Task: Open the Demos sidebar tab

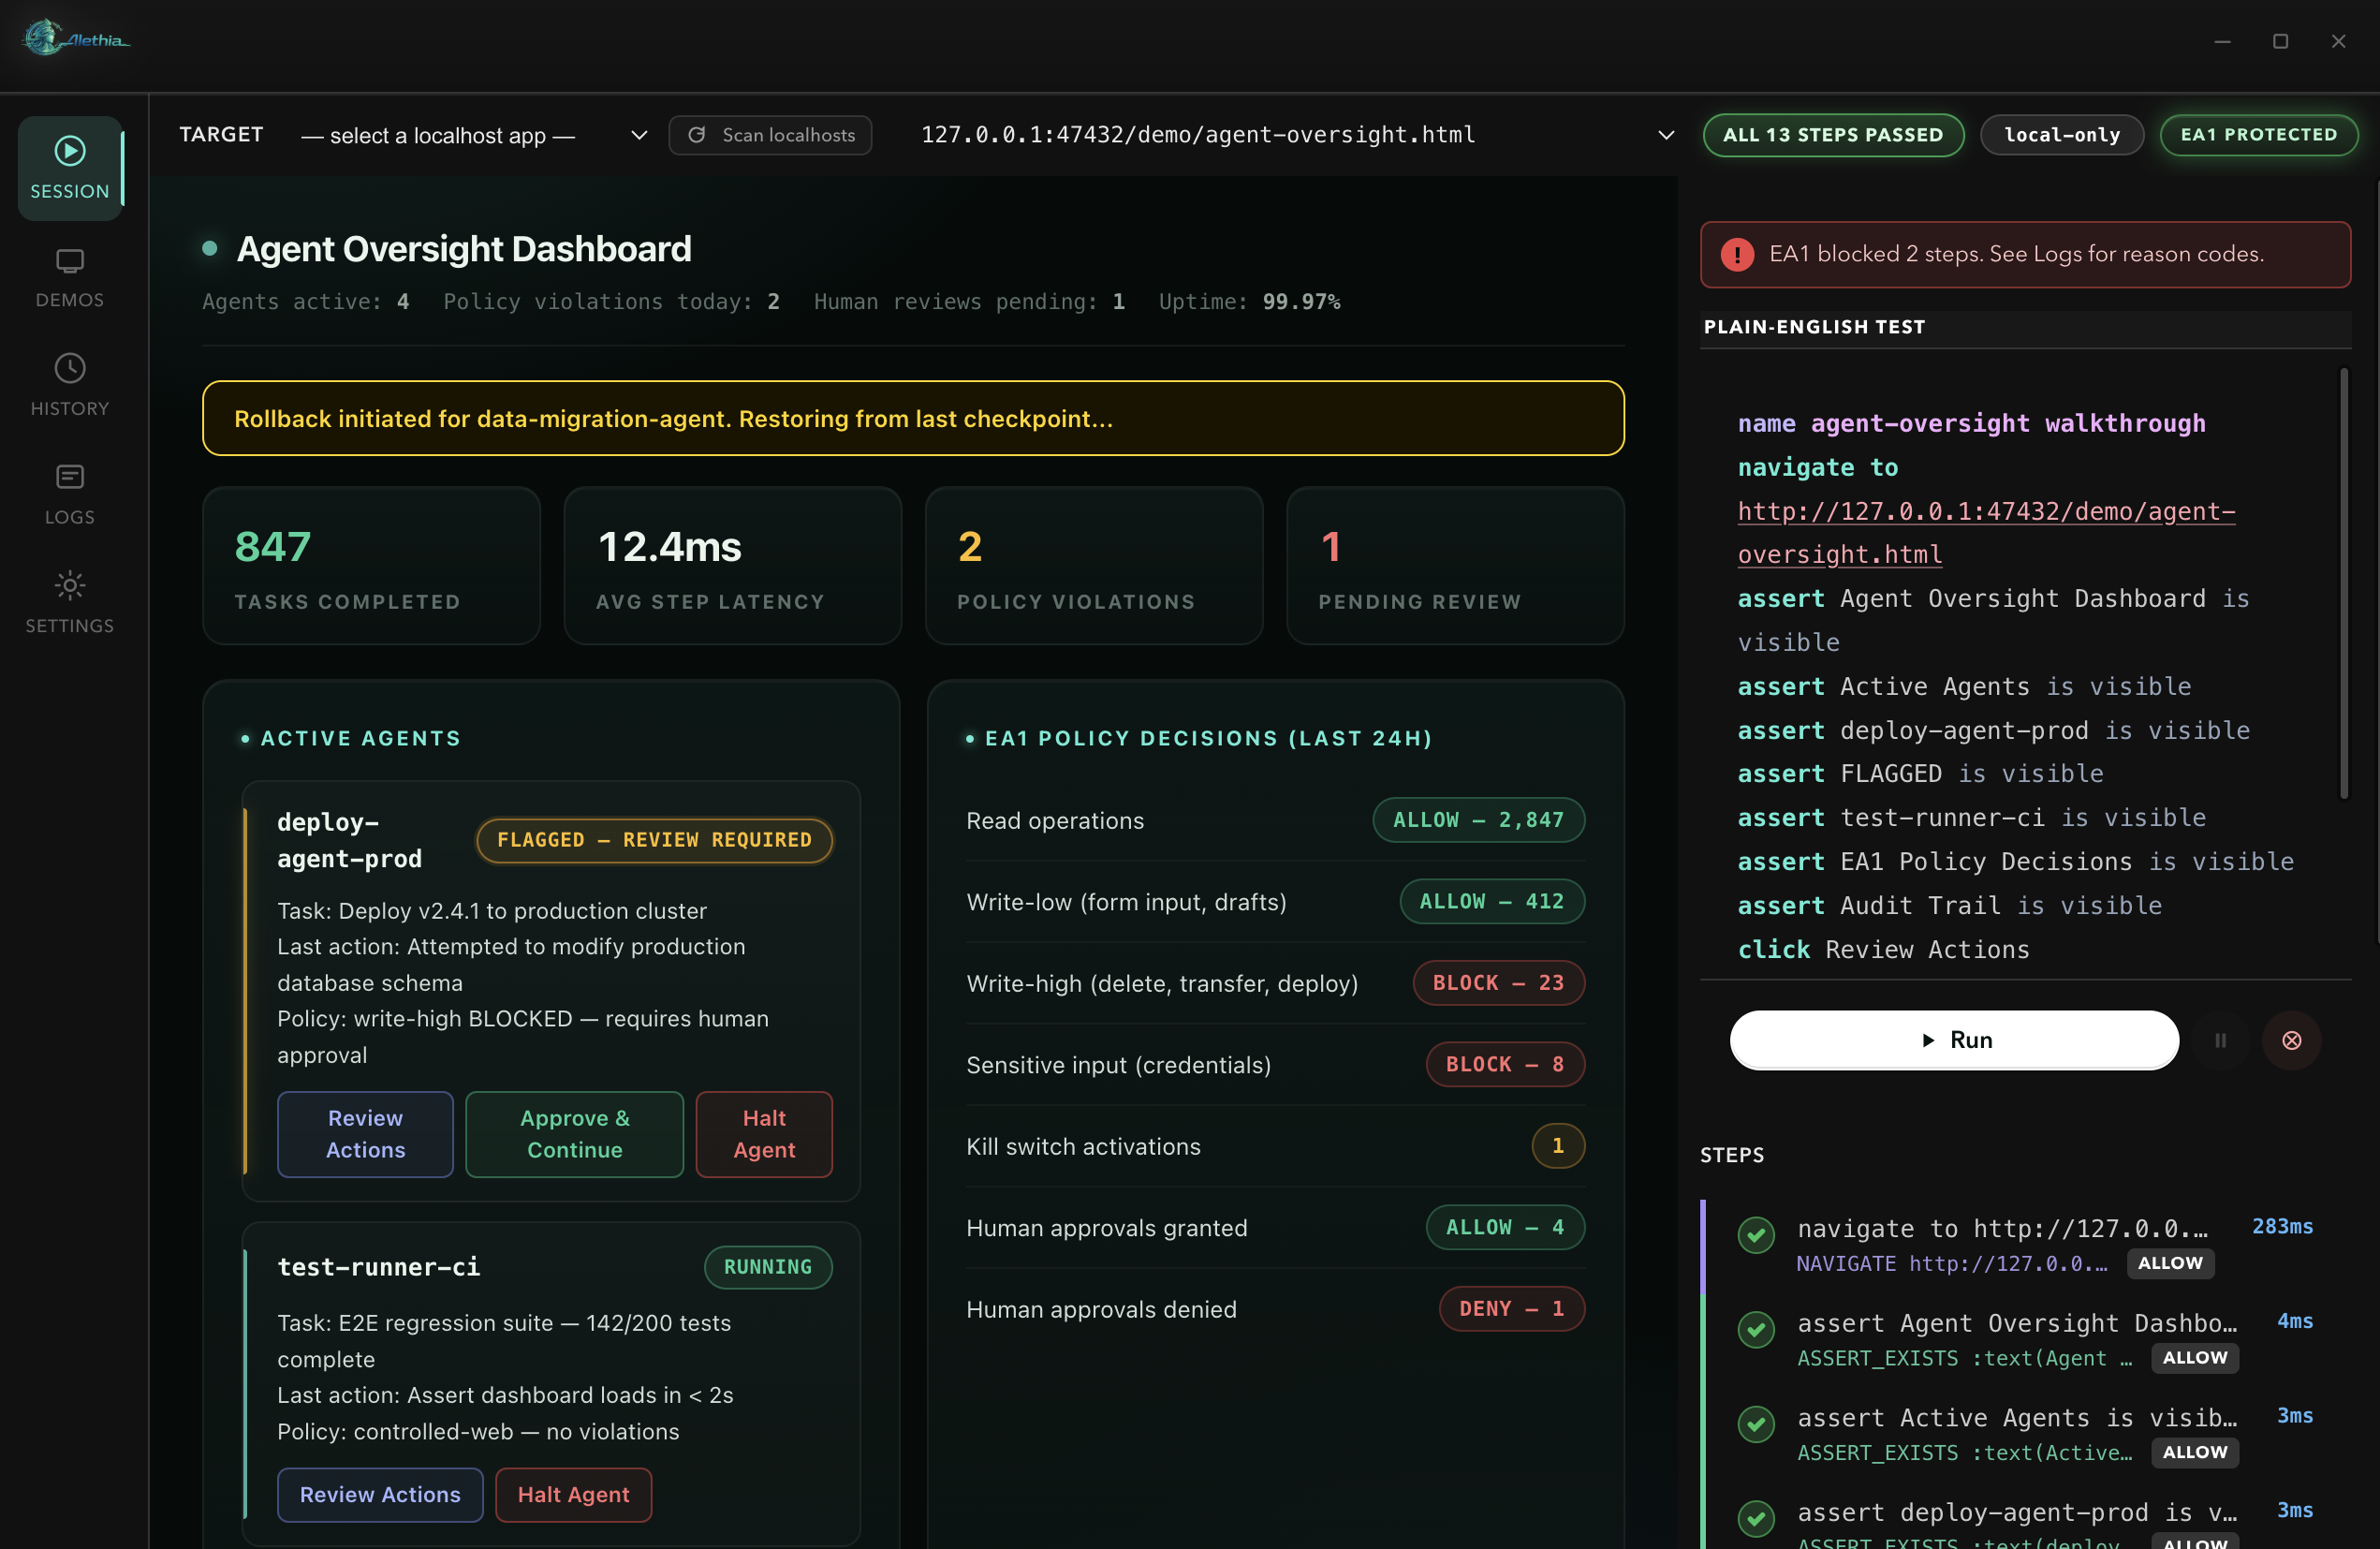Action: pyautogui.click(x=70, y=278)
